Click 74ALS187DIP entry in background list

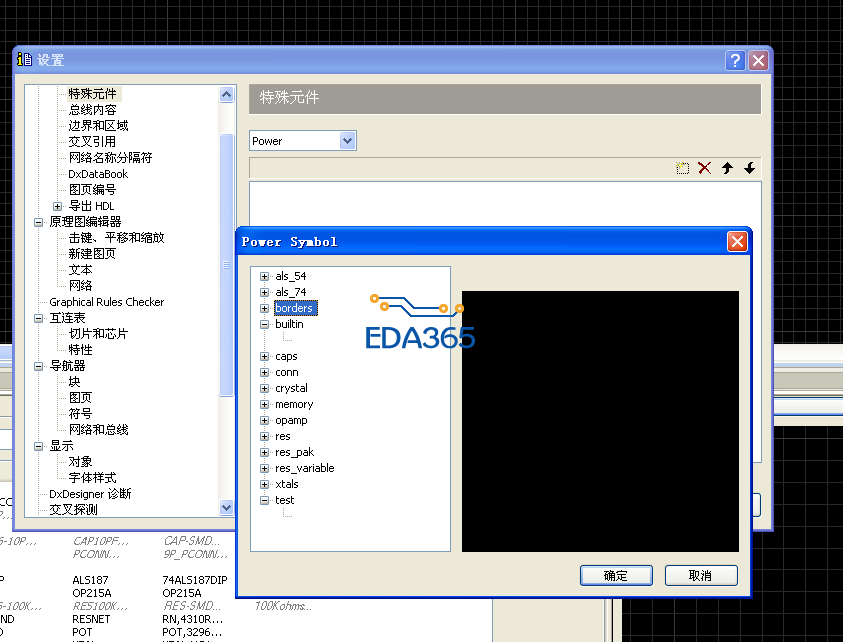tap(195, 580)
